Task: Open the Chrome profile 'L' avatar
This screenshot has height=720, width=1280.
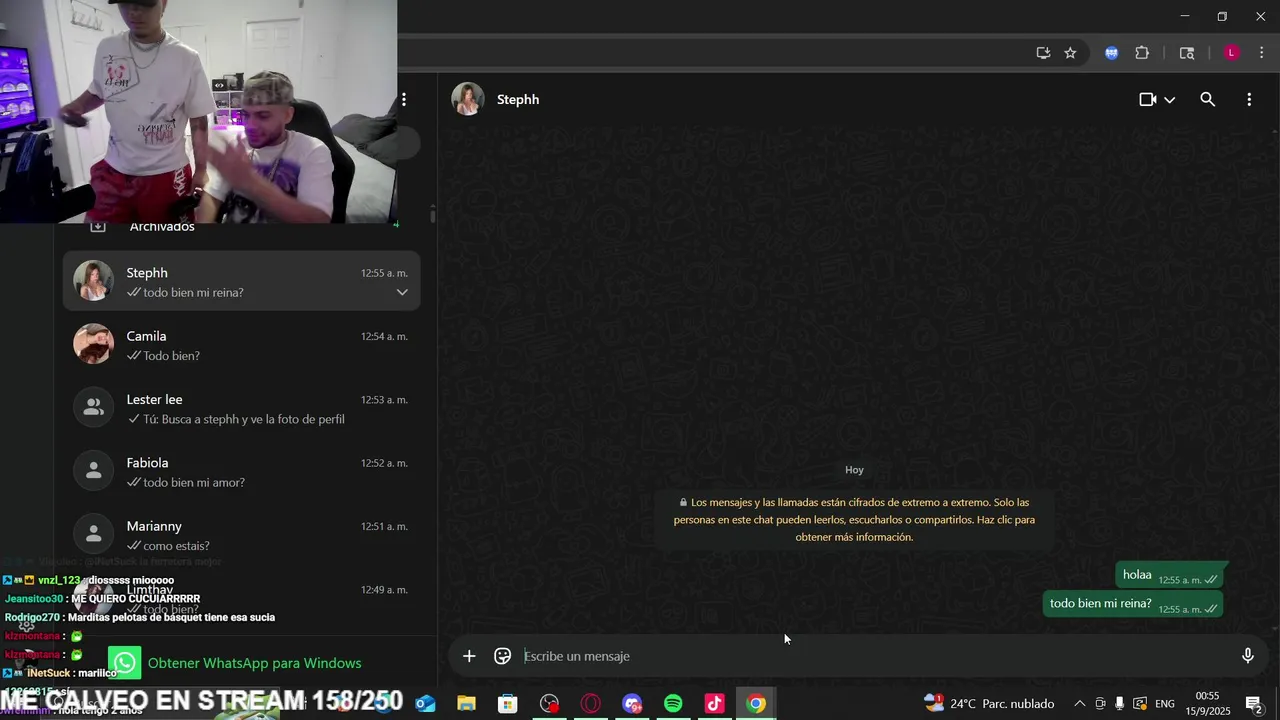Action: coord(1231,53)
